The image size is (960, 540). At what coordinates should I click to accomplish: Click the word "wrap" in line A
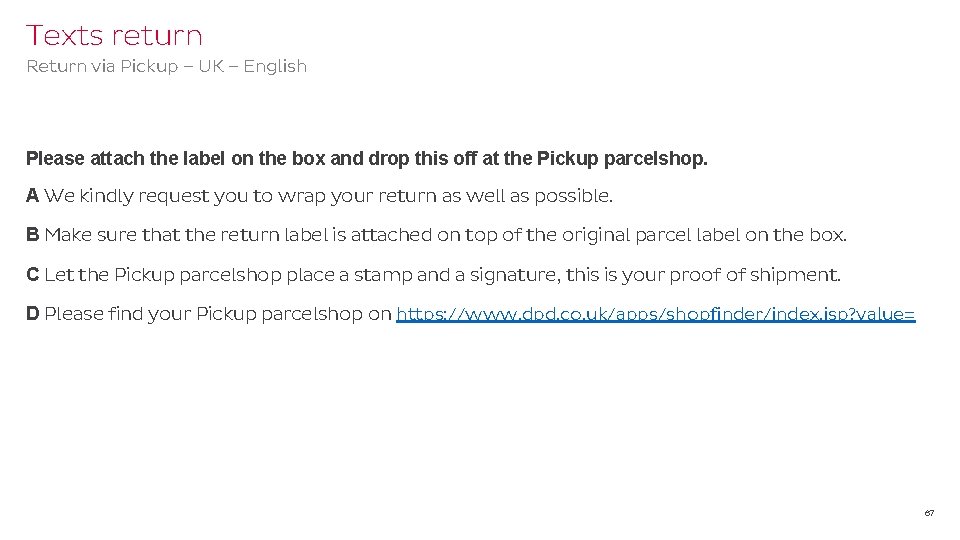tap(298, 196)
